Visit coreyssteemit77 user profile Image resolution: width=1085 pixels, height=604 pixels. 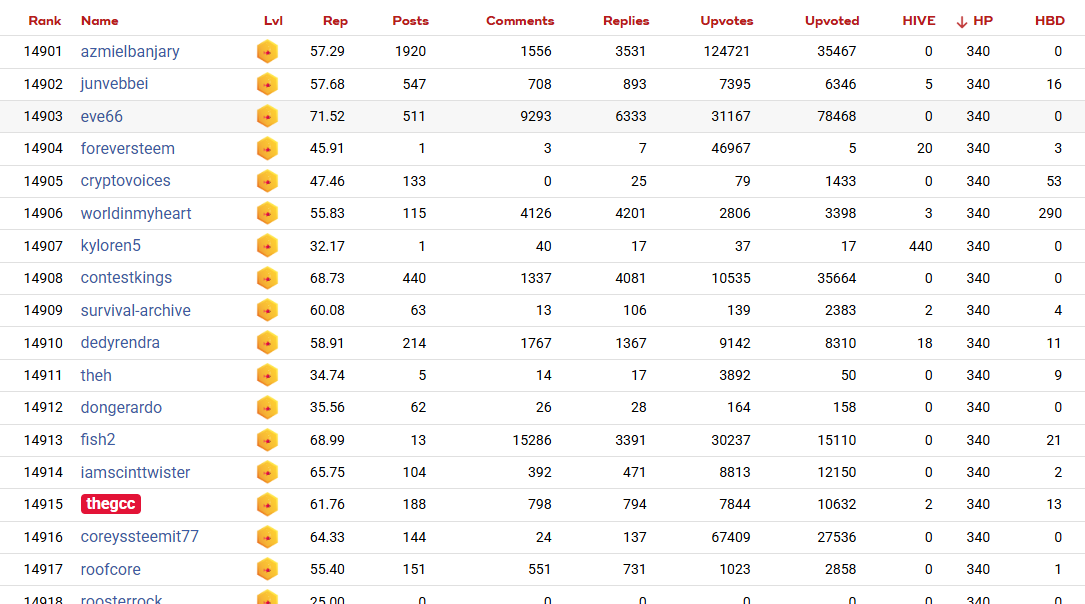coord(140,537)
